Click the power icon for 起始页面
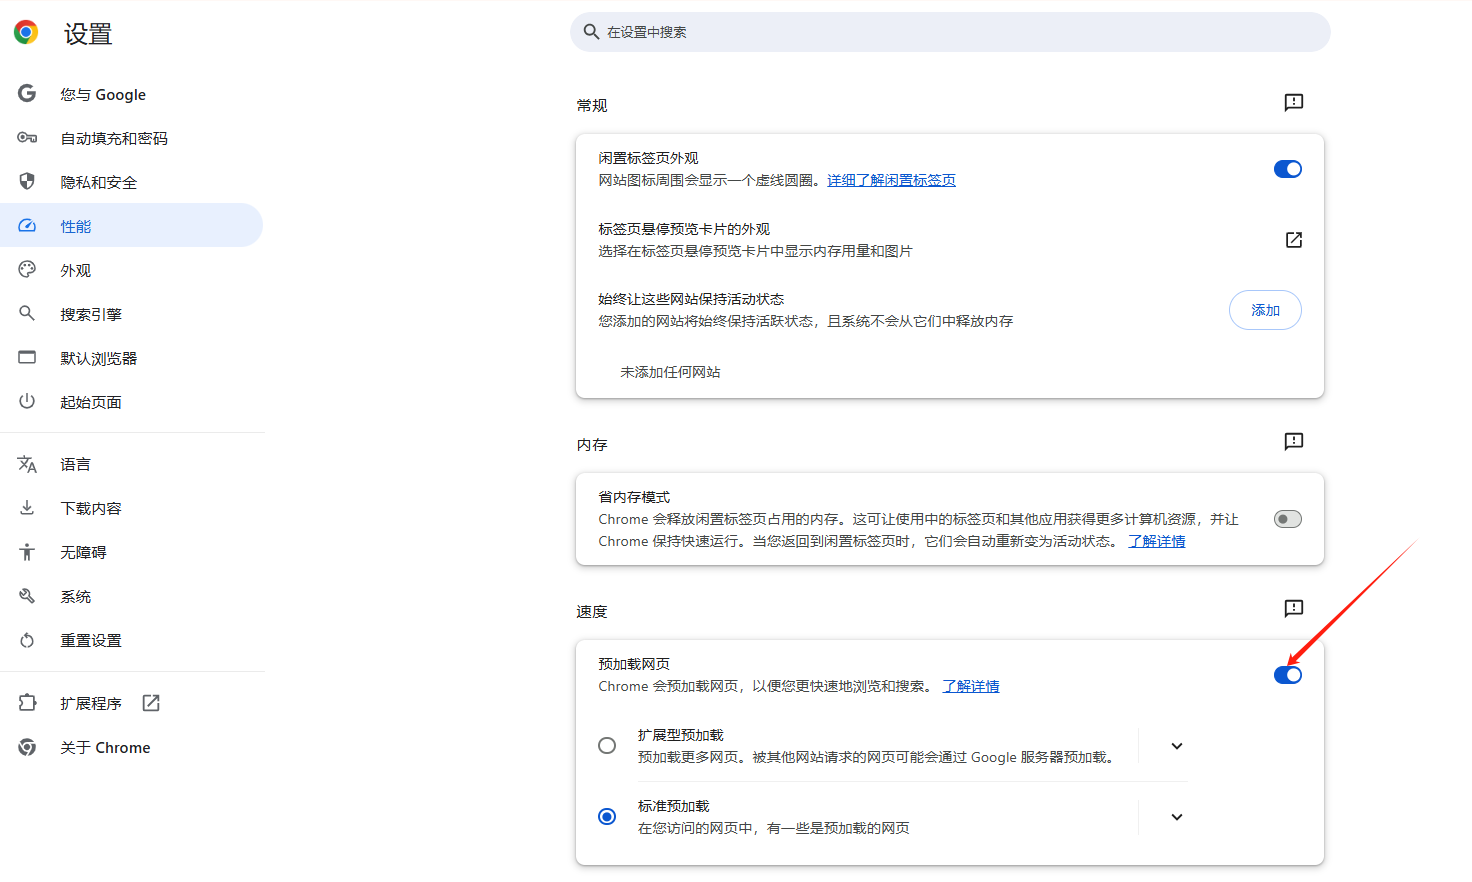Image resolution: width=1472 pixels, height=882 pixels. coord(27,401)
